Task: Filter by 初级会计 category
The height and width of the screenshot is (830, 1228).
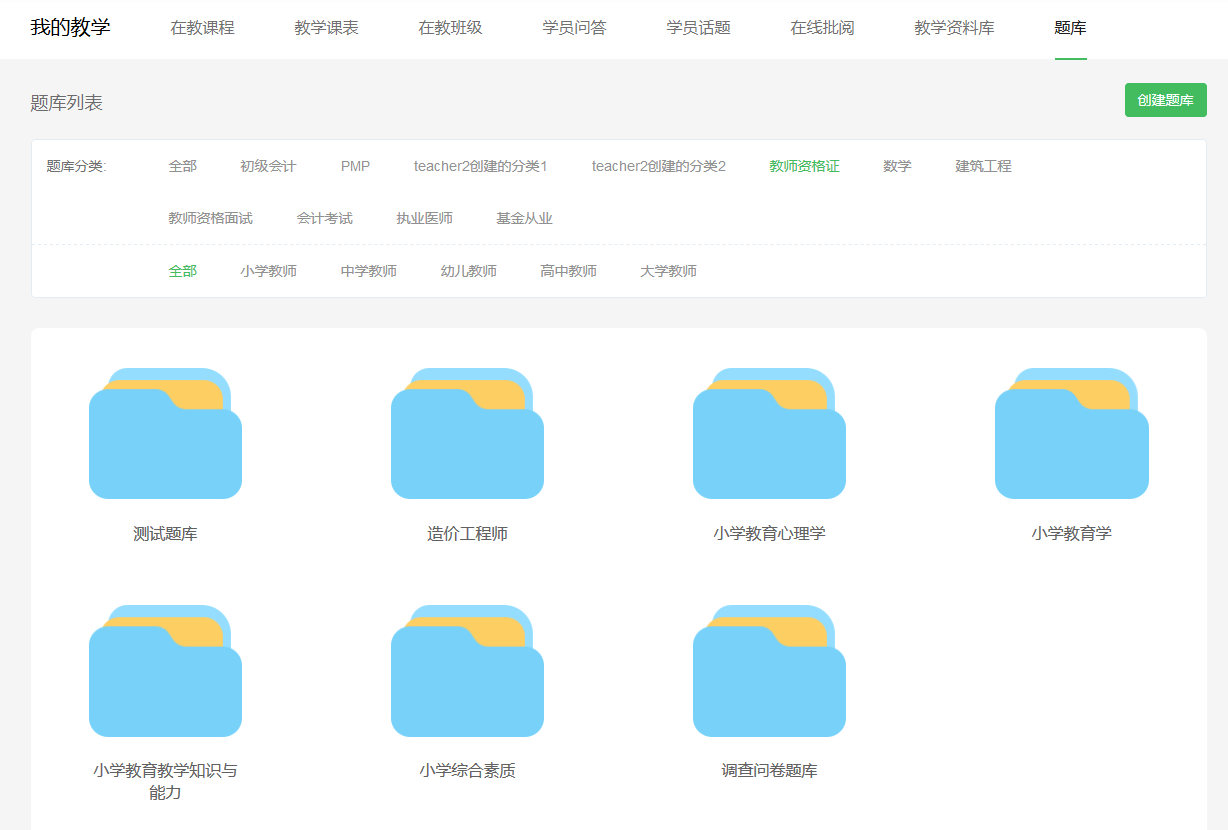Action: tap(268, 166)
